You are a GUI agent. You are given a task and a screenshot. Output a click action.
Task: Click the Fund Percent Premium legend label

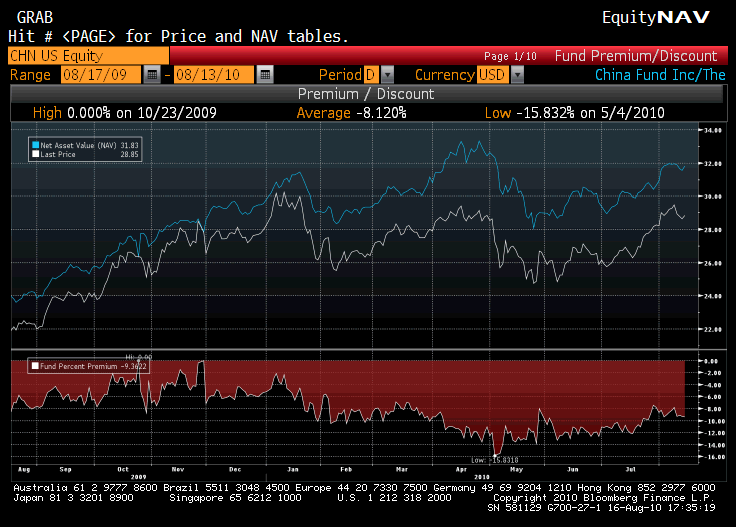[78, 366]
